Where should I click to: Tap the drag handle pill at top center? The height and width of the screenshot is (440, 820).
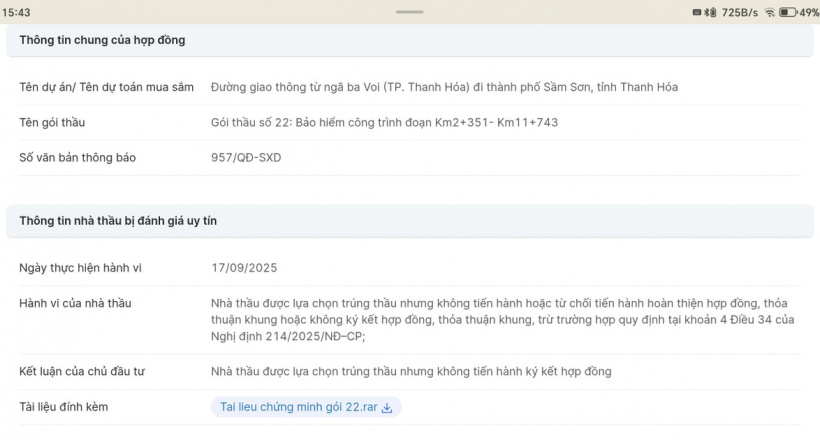(410, 12)
